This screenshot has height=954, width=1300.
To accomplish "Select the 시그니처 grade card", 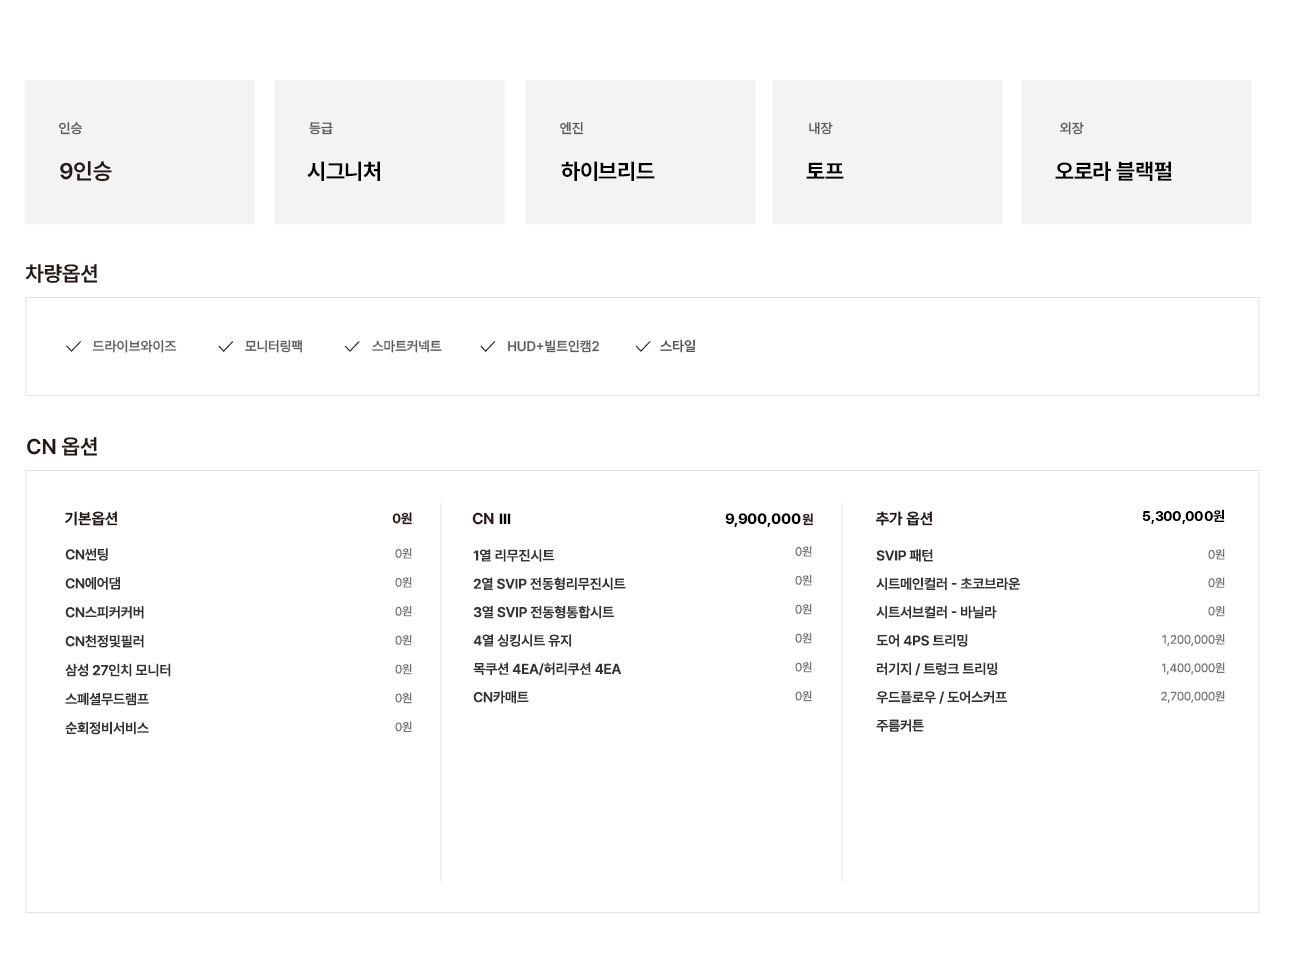I will pyautogui.click(x=390, y=152).
